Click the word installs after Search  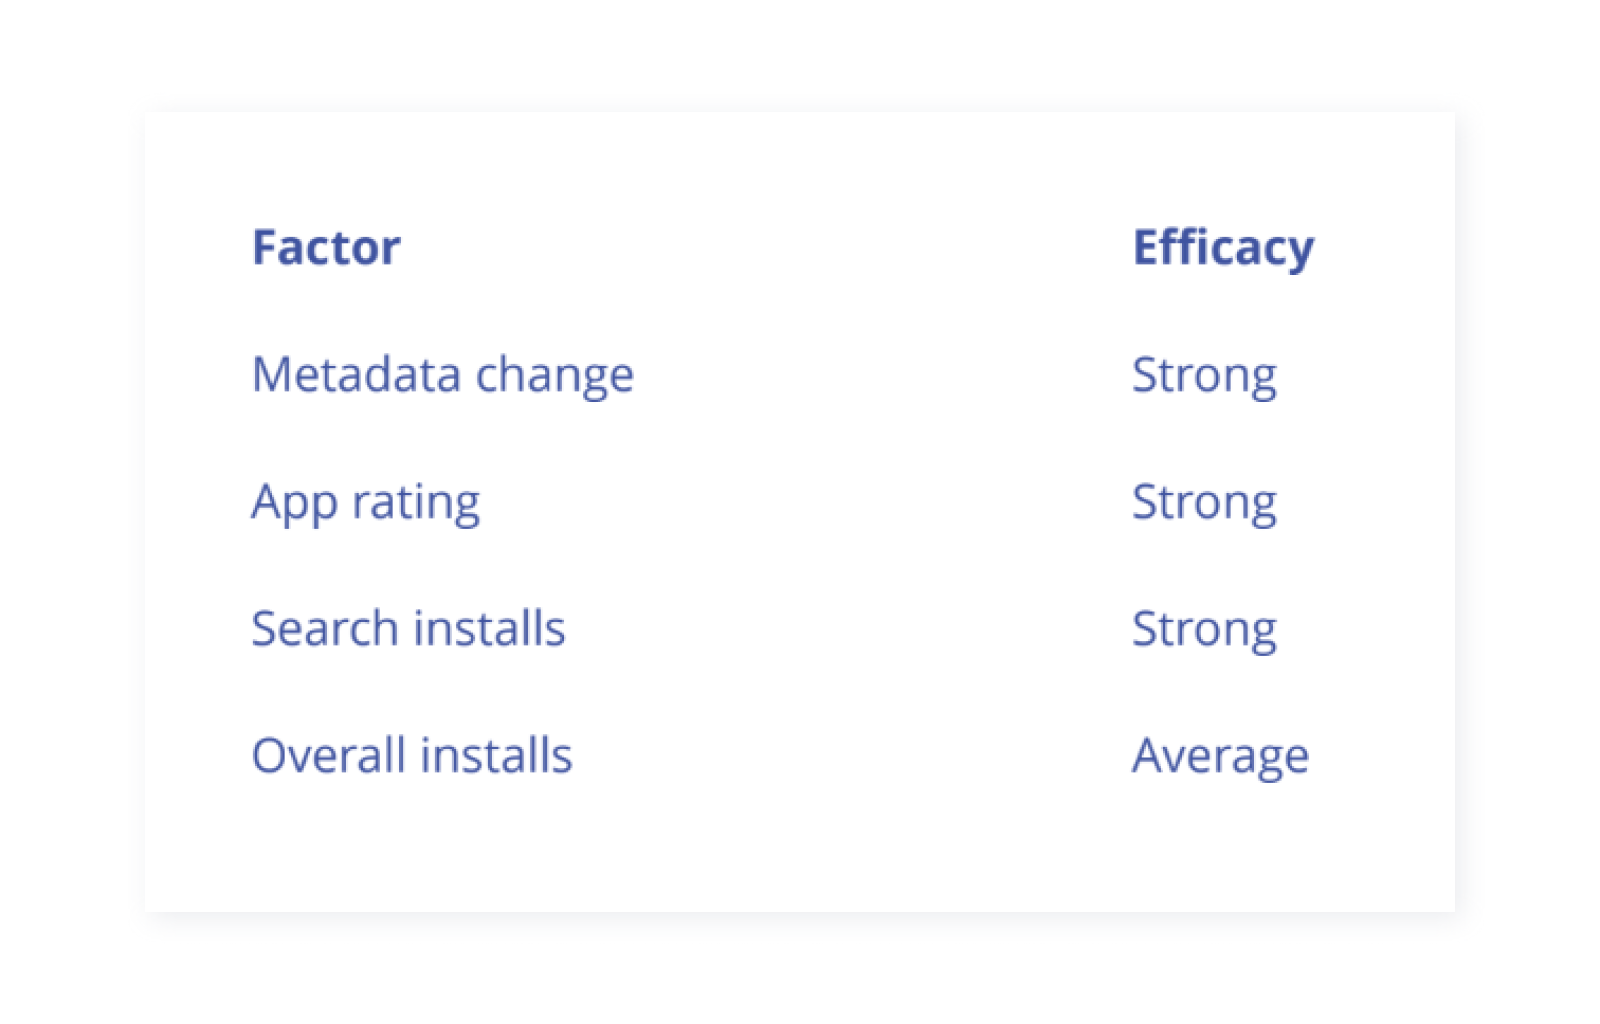489,629
